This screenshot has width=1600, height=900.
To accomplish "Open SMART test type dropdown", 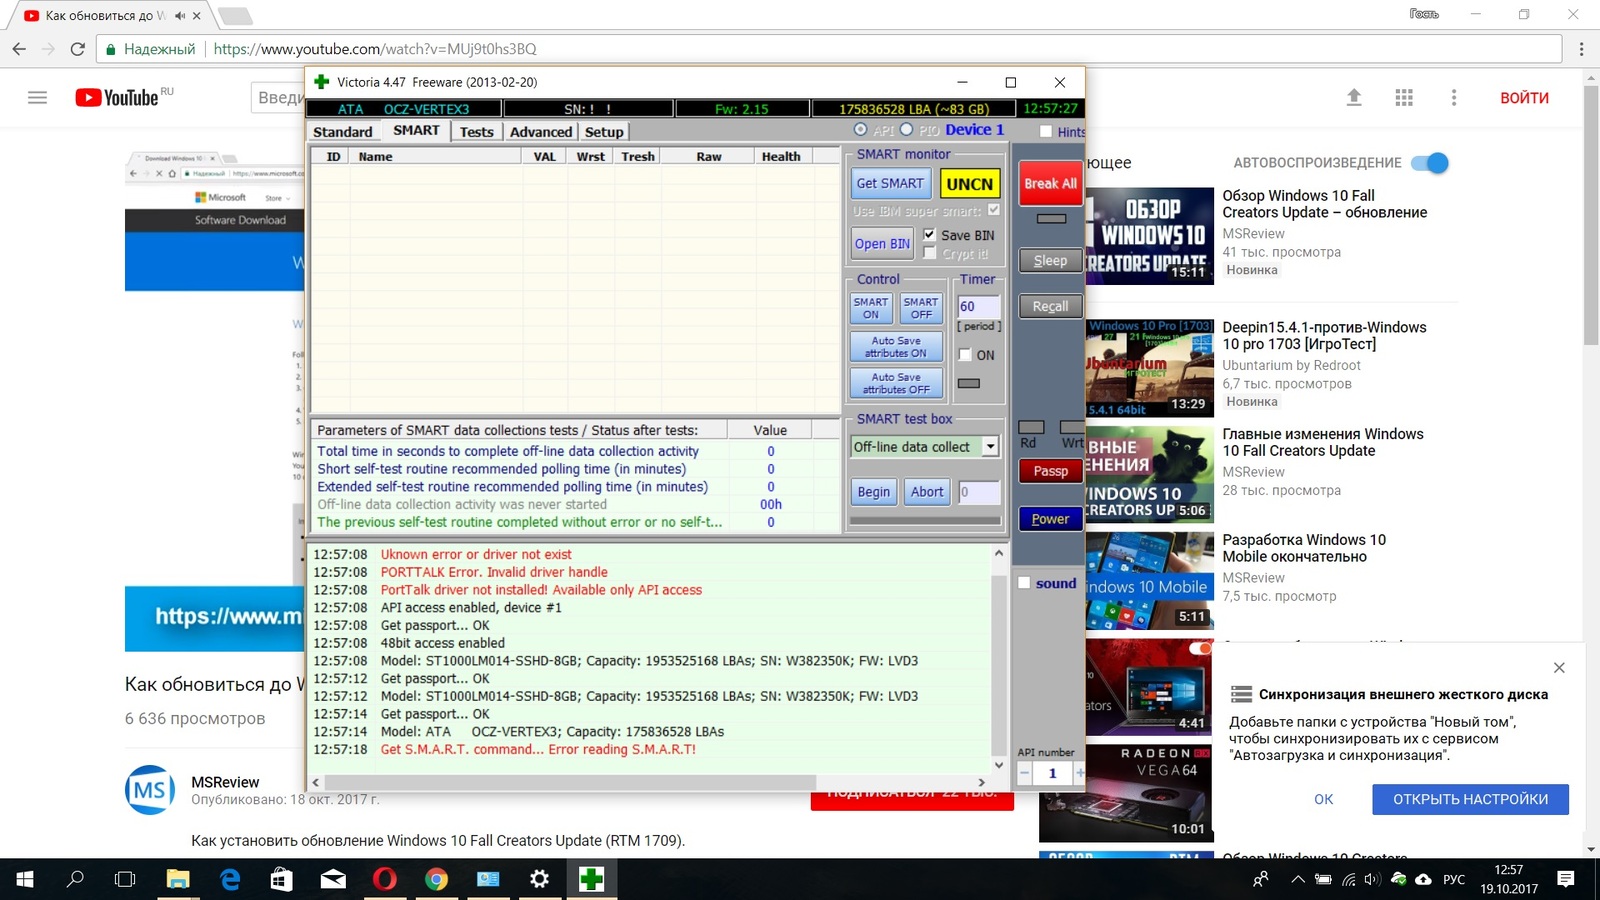I will point(990,447).
